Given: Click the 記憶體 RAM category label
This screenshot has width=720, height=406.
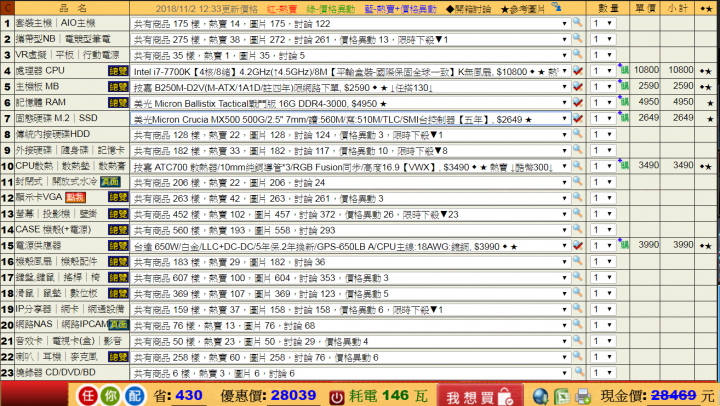Looking at the screenshot, I should 41,102.
